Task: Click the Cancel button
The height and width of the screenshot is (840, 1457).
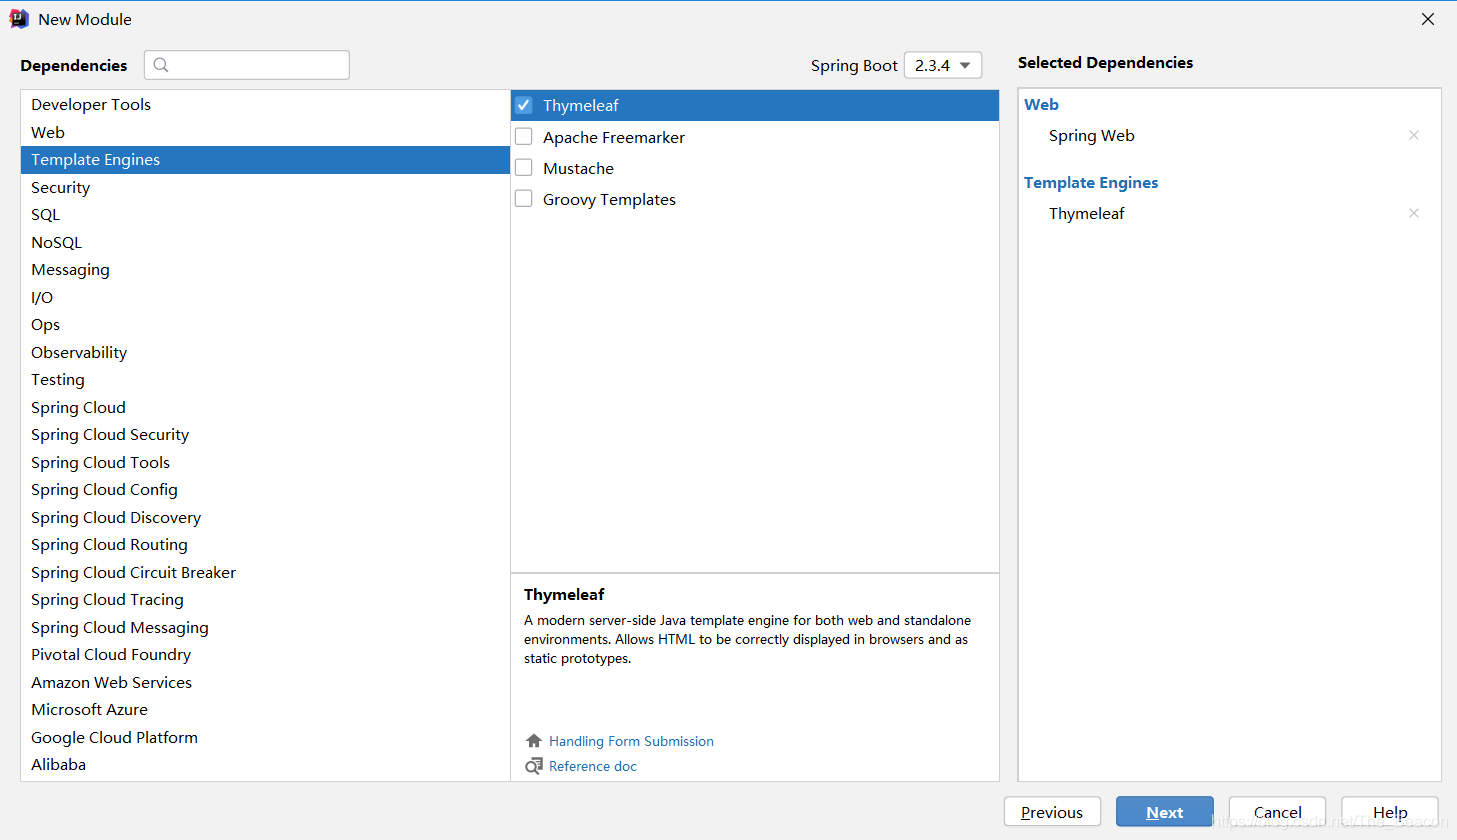Action: 1277,812
